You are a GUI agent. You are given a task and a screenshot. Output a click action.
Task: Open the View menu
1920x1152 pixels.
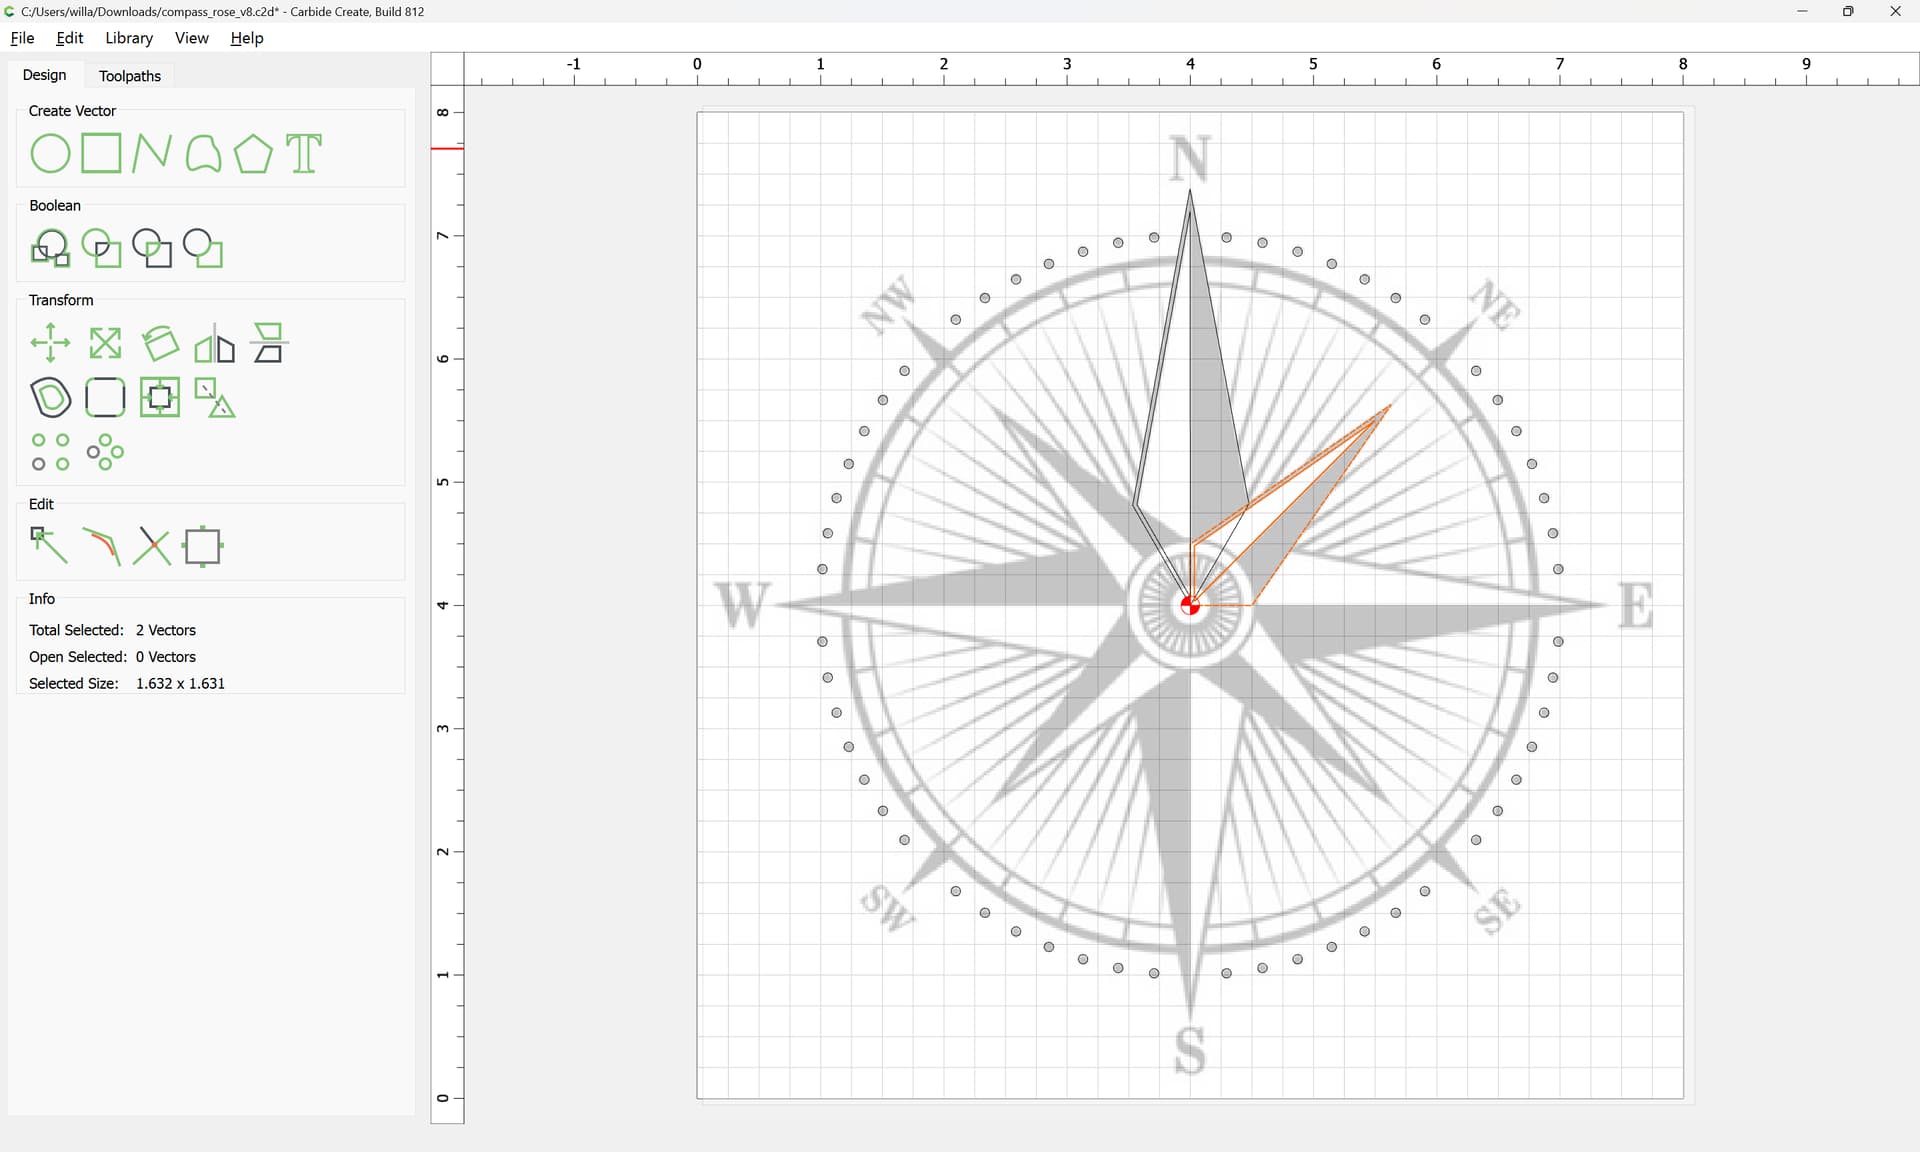tap(191, 38)
